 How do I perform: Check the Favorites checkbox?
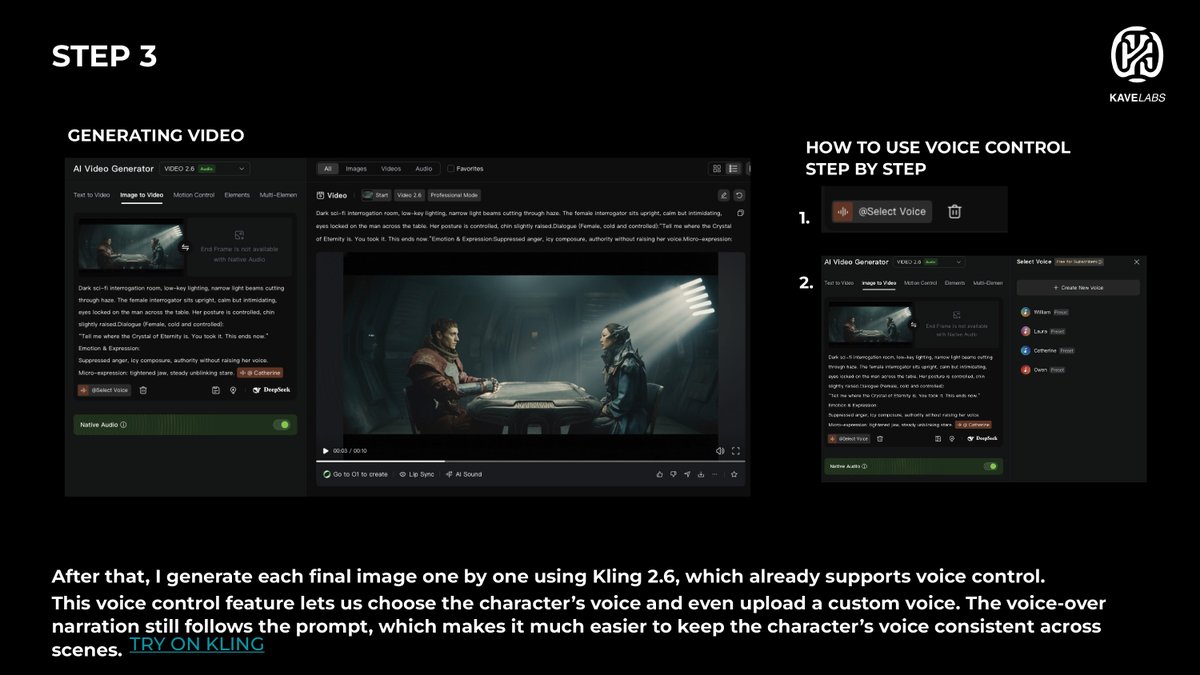(x=451, y=169)
